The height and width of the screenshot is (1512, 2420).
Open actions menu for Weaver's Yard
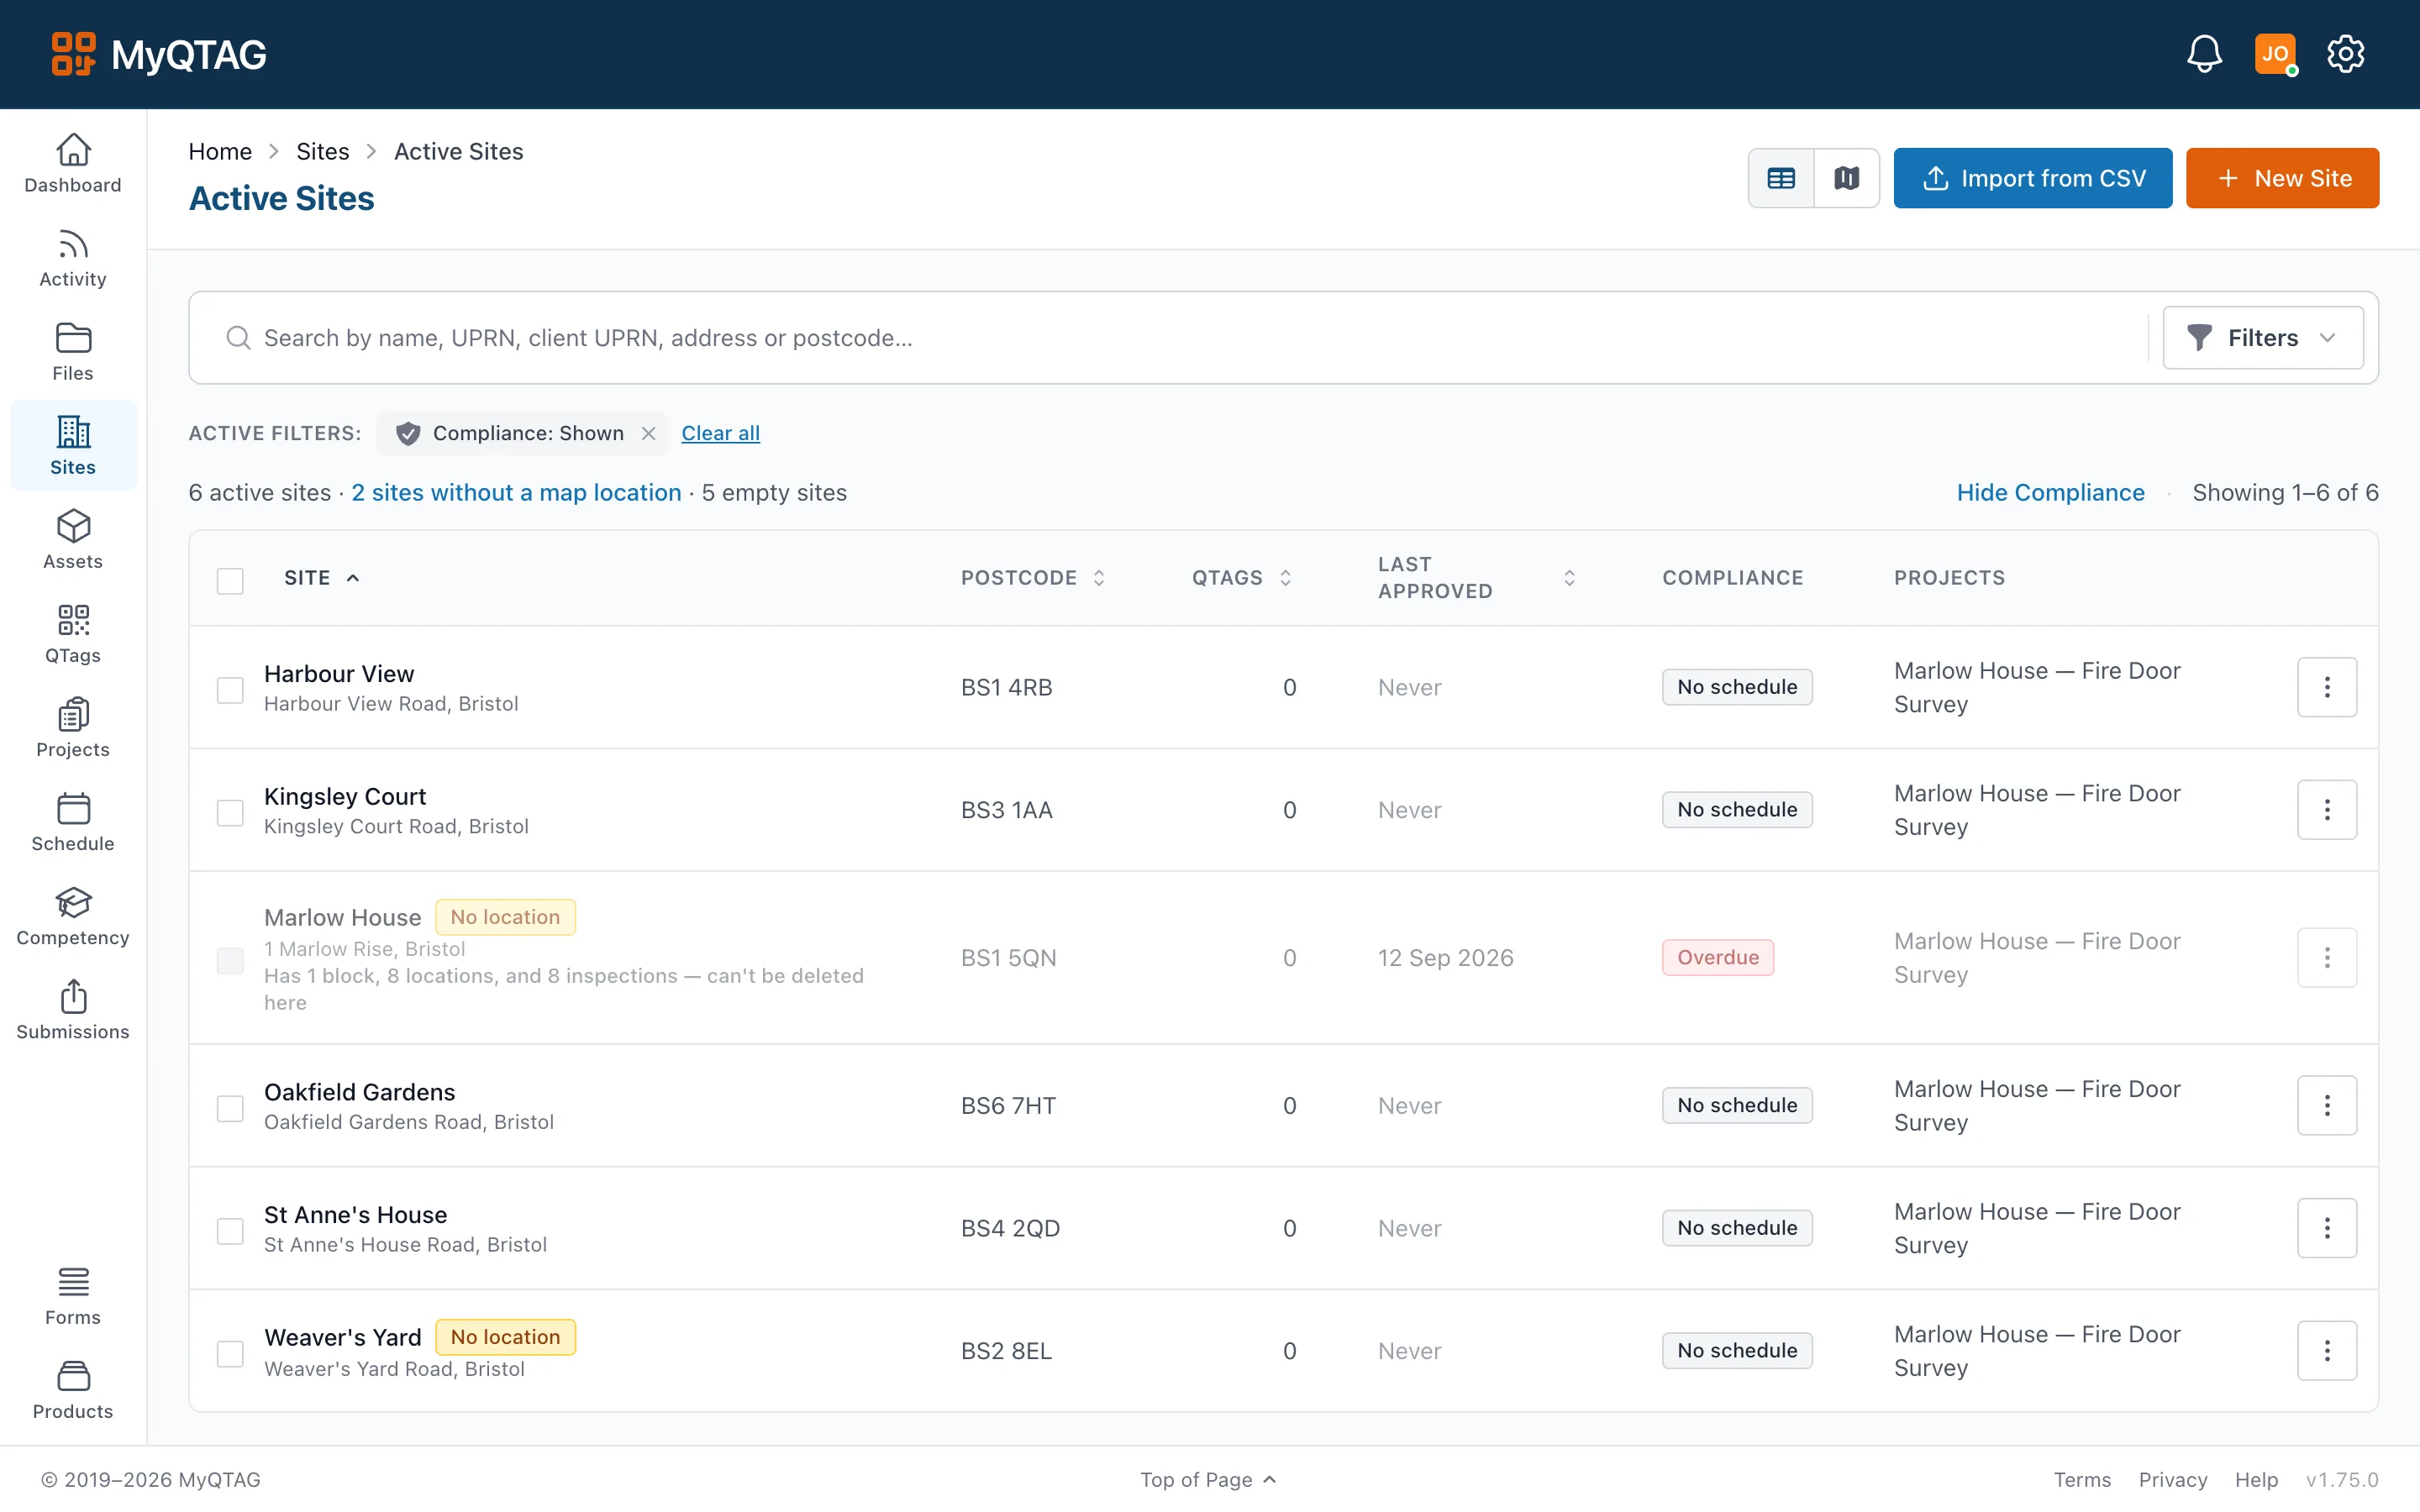[x=2327, y=1351]
